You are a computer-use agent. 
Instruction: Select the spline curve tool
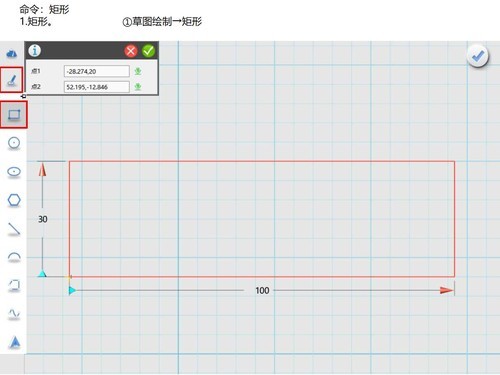pos(14,314)
